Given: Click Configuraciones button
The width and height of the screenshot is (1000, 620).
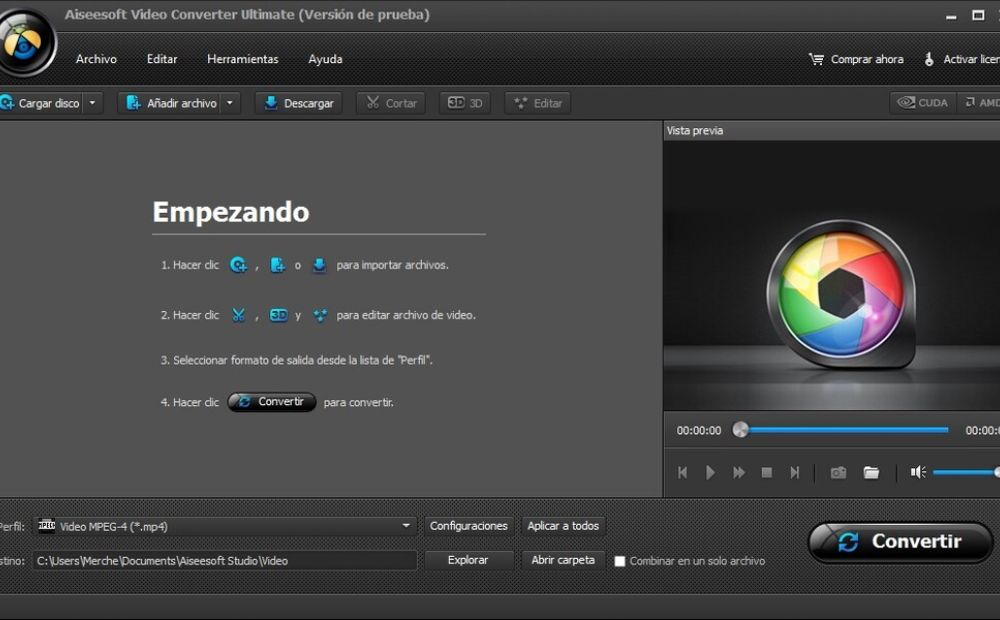Looking at the screenshot, I should tap(469, 526).
